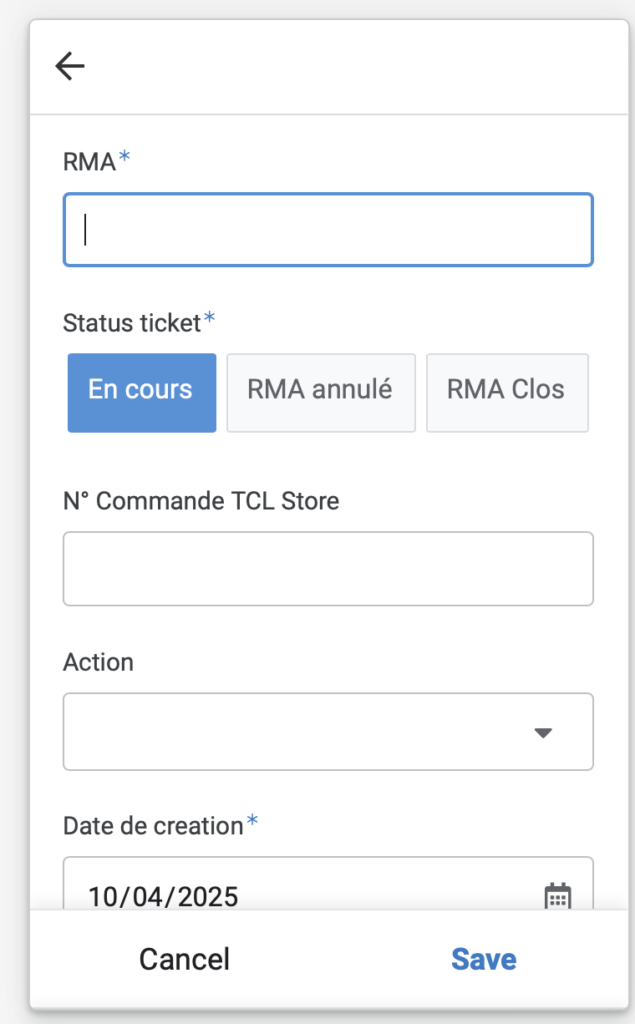Click the Action label text

click(x=98, y=662)
